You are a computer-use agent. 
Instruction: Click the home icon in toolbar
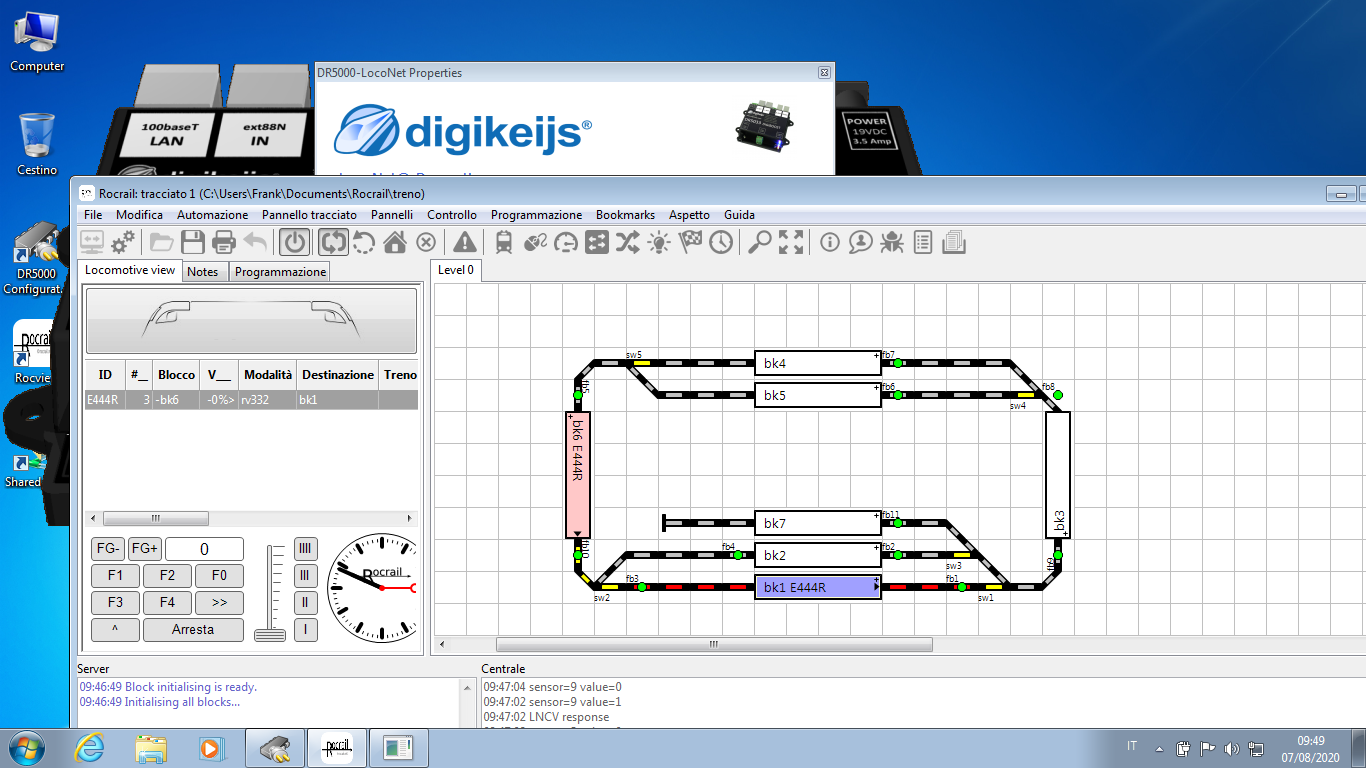[x=395, y=242]
